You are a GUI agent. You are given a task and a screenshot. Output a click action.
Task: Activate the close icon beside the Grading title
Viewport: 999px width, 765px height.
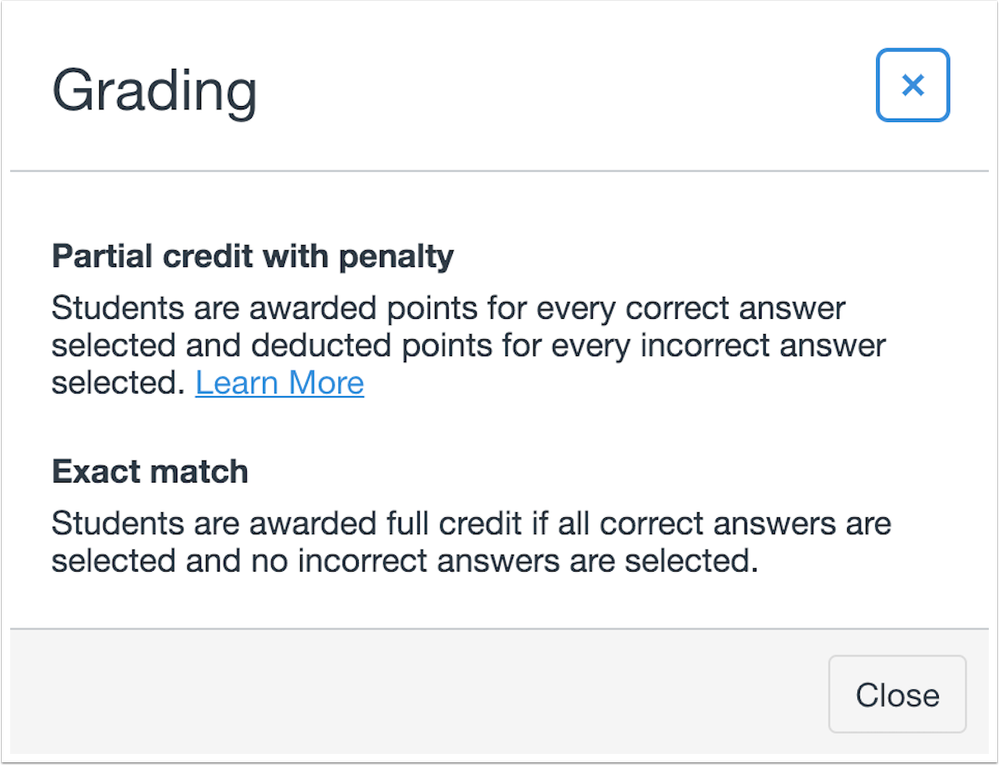(912, 85)
